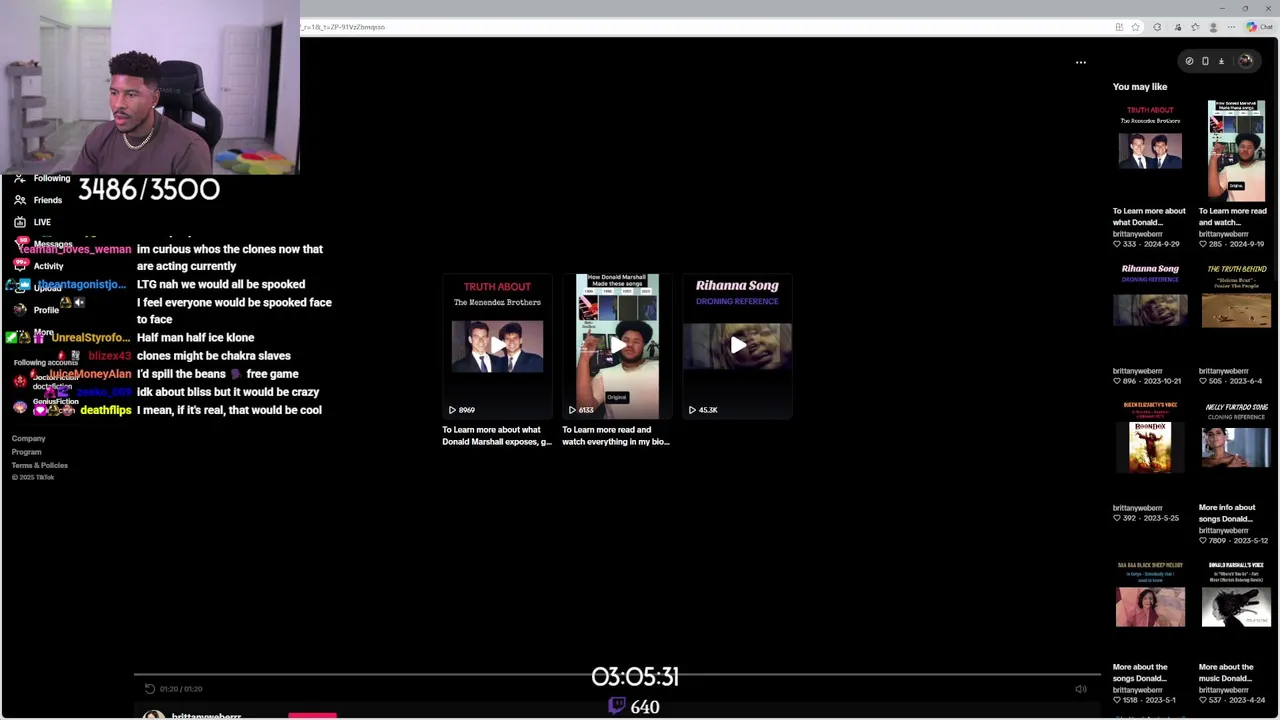1280x720 pixels.
Task: Open Donald Marshall songs thumbnail in You may like
Action: point(1236,150)
